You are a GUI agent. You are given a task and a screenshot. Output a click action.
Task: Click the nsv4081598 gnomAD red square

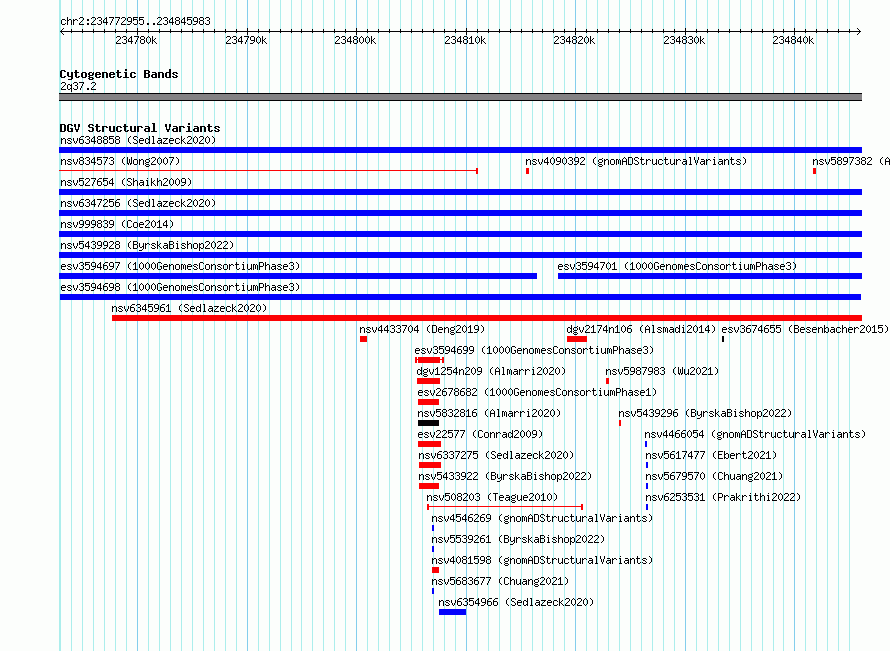[x=435, y=570]
